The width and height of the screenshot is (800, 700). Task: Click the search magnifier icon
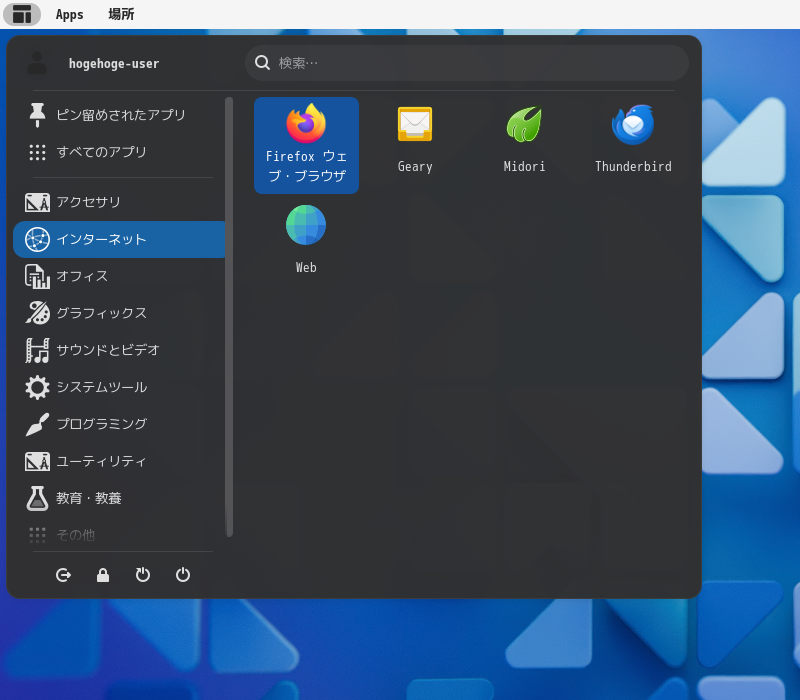(262, 63)
